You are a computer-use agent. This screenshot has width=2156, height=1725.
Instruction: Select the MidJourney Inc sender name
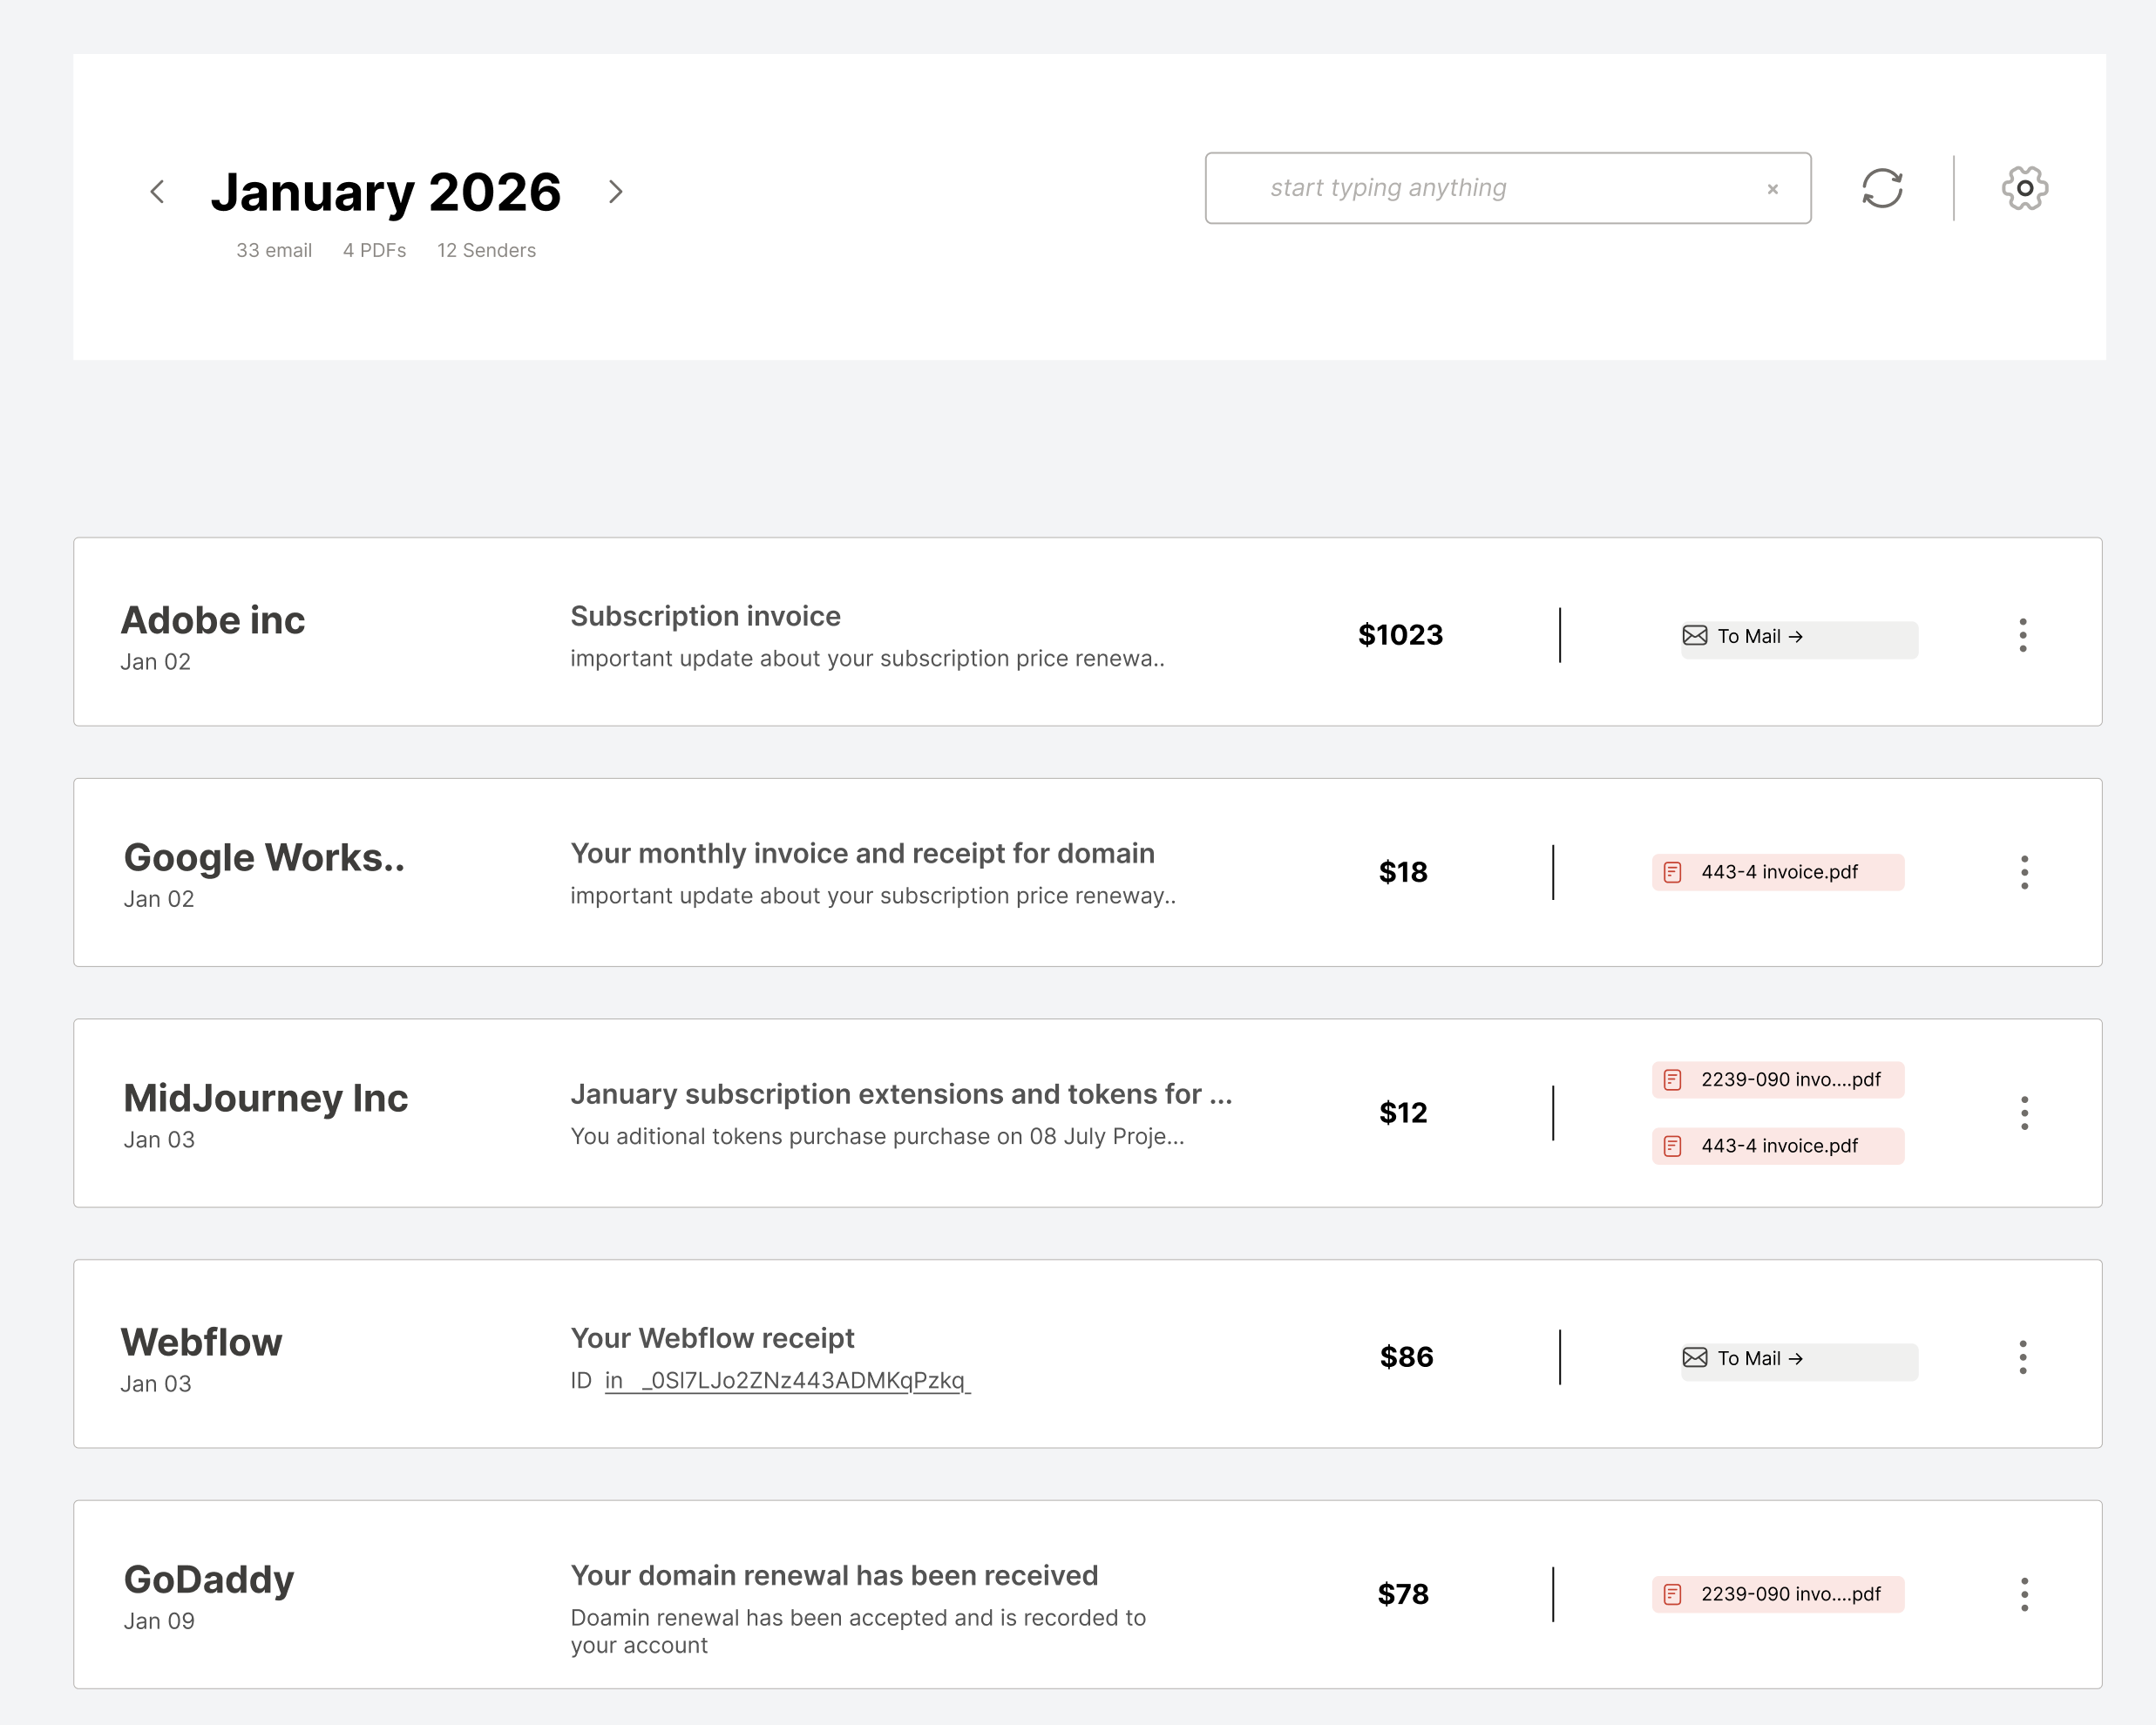click(x=266, y=1098)
